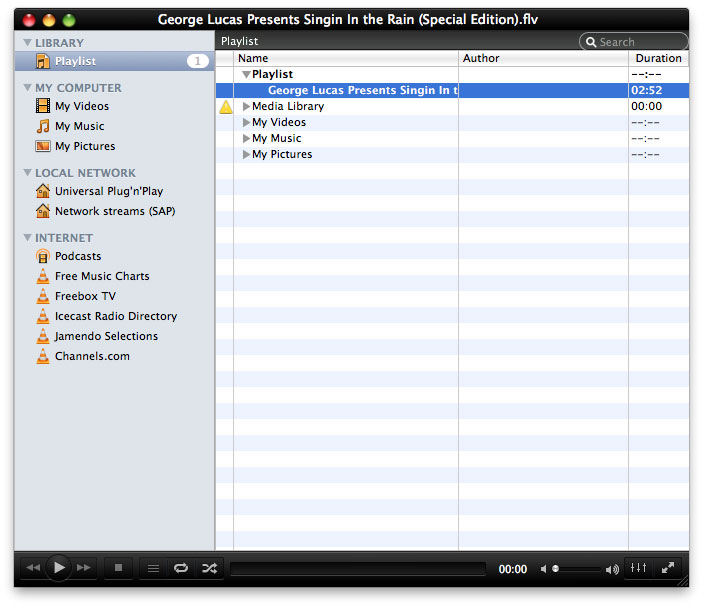Click the Universal Plug'n'Play house icon
This screenshot has height=607, width=703.
click(43, 191)
